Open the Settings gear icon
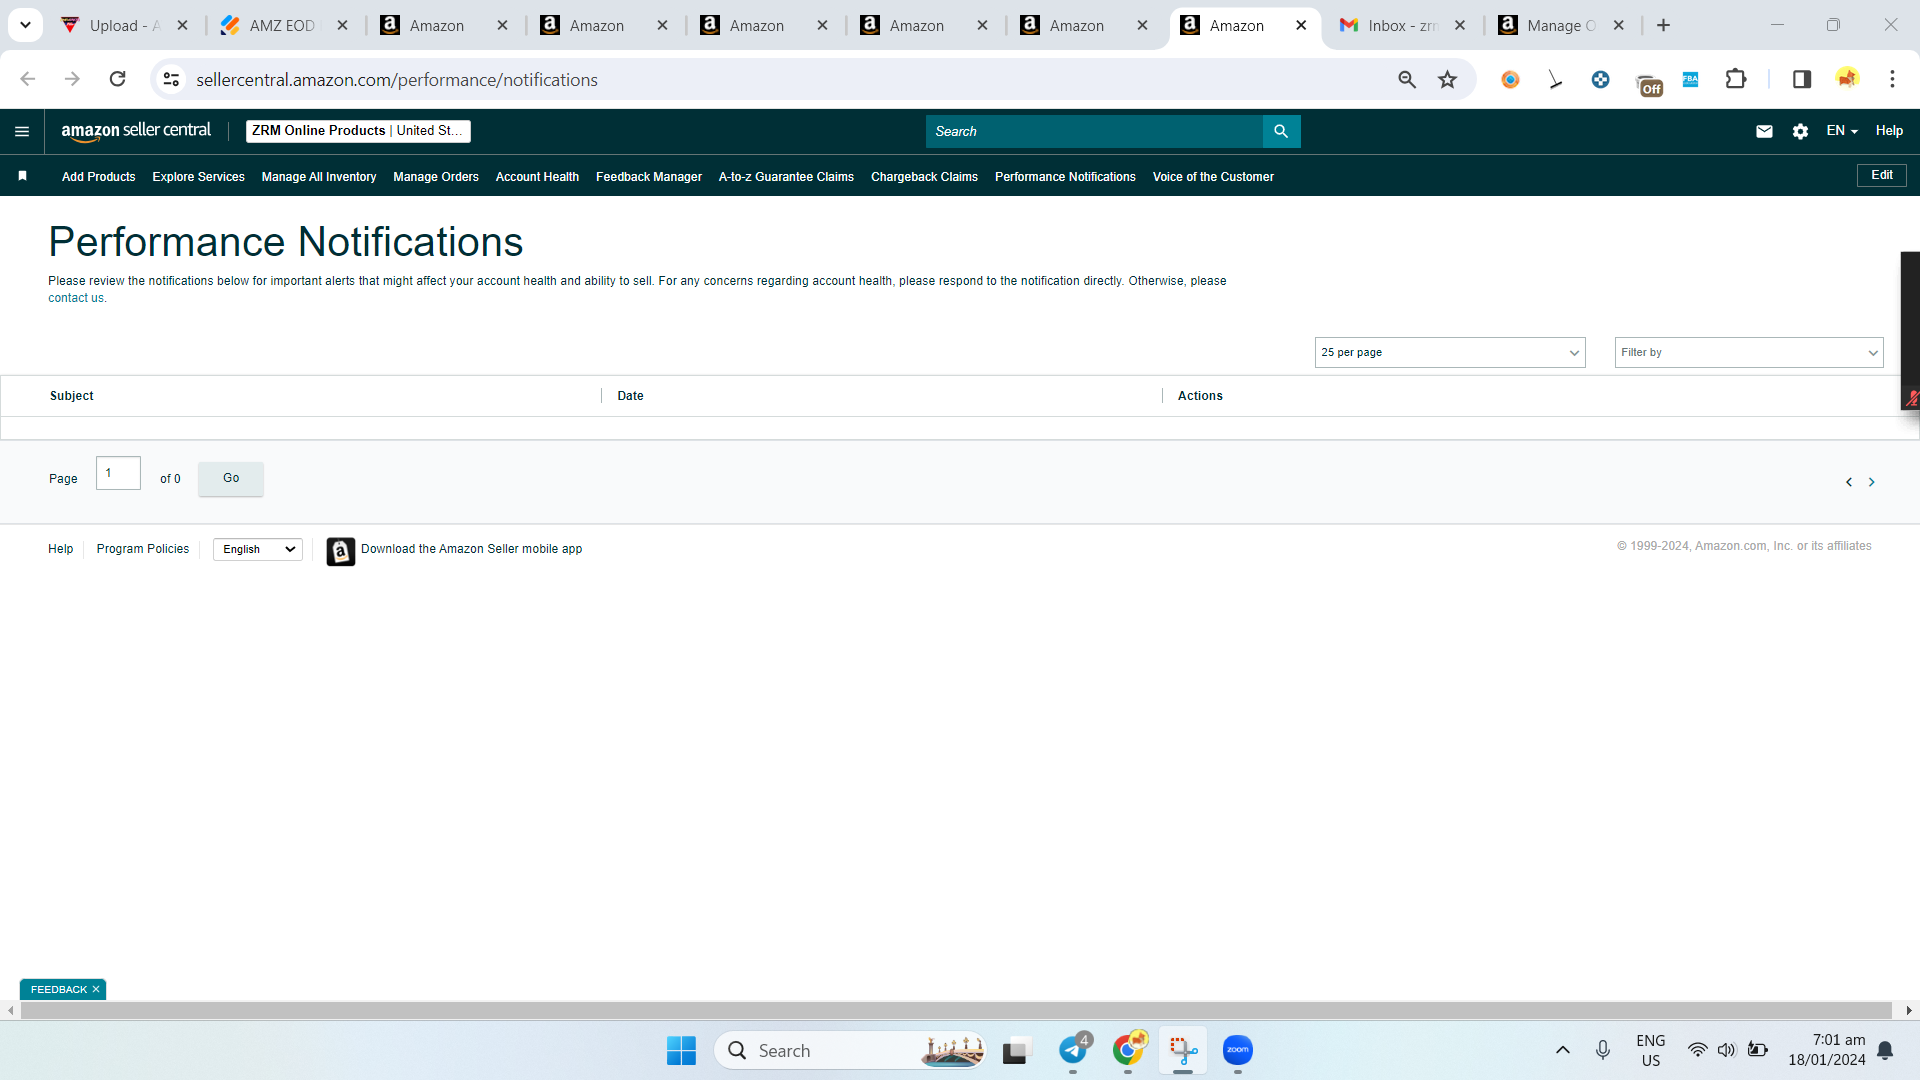The width and height of the screenshot is (1920, 1080). click(x=1800, y=131)
